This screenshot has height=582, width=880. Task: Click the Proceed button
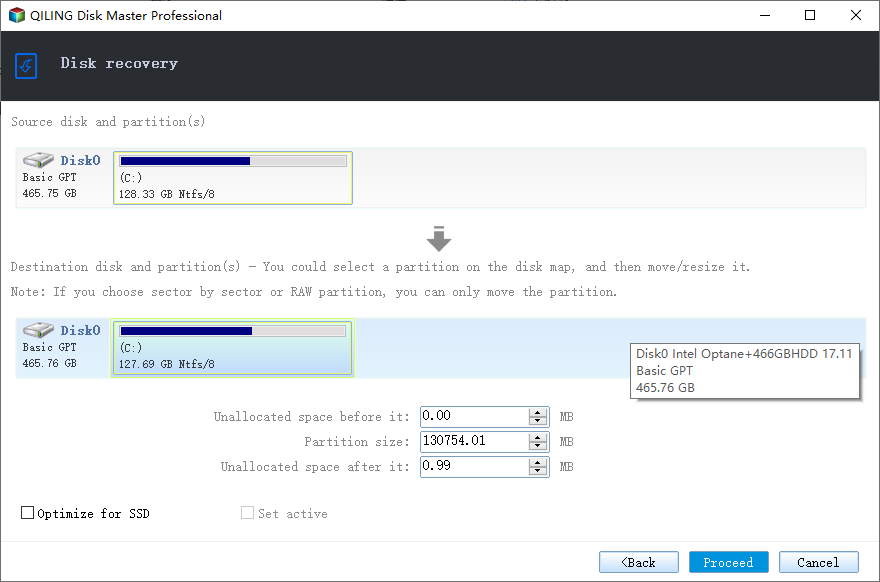pyautogui.click(x=728, y=562)
